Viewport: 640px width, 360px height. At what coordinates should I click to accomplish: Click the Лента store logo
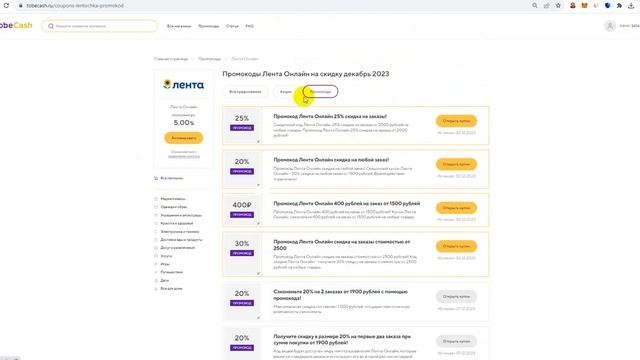(184, 84)
